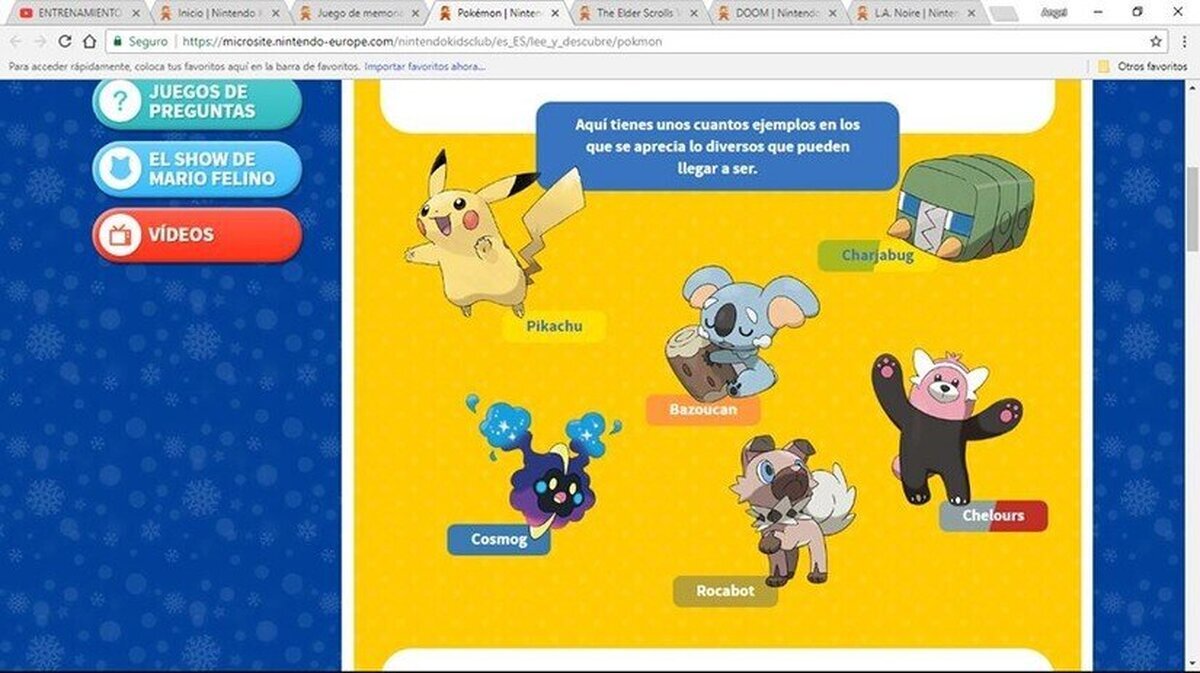Click the Bazoucan name label

pos(703,410)
